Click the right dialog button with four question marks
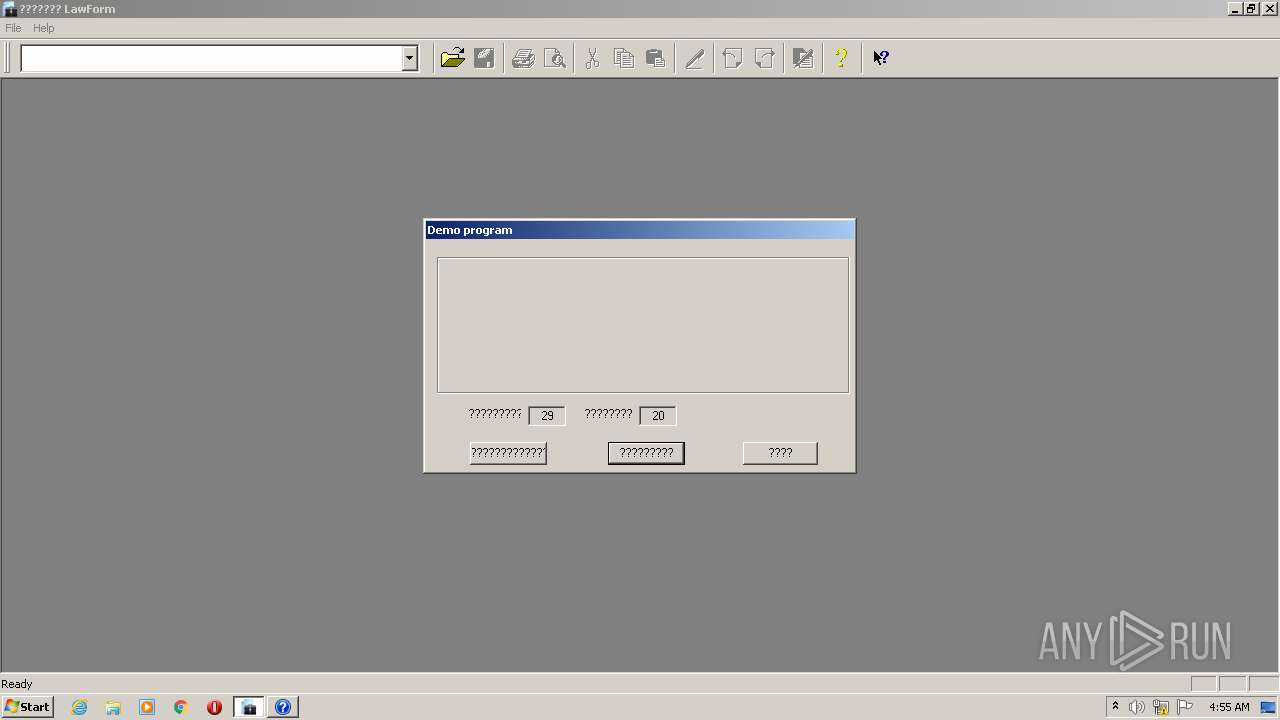1280x720 pixels. pyautogui.click(x=780, y=453)
